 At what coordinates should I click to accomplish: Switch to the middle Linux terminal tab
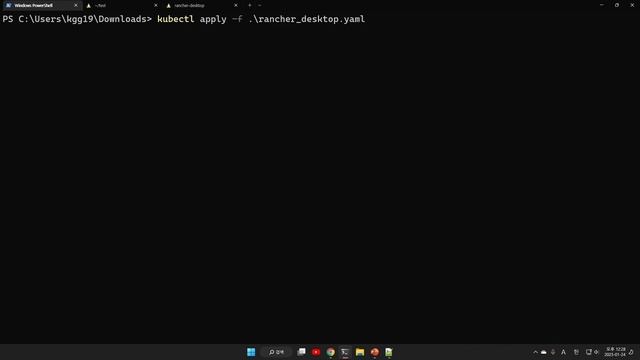pos(122,5)
